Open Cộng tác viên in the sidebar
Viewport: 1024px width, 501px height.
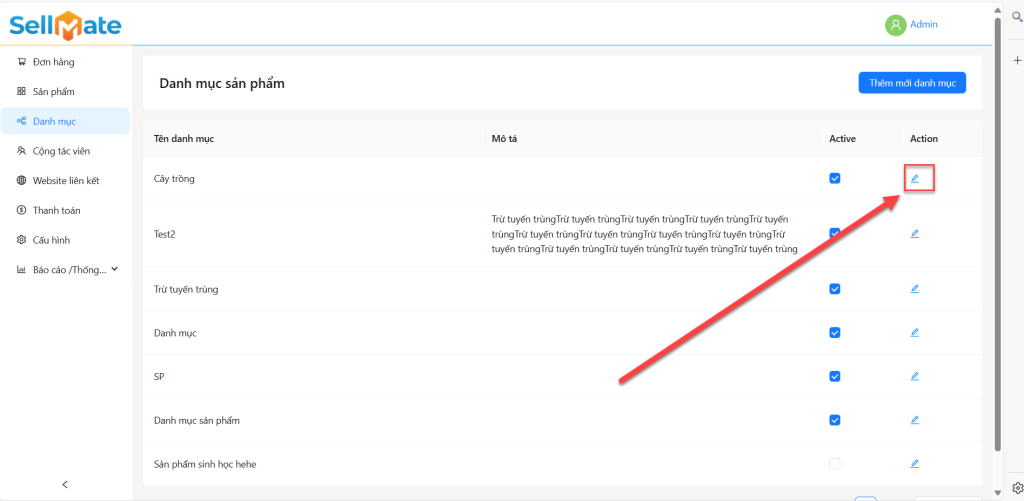coord(61,151)
